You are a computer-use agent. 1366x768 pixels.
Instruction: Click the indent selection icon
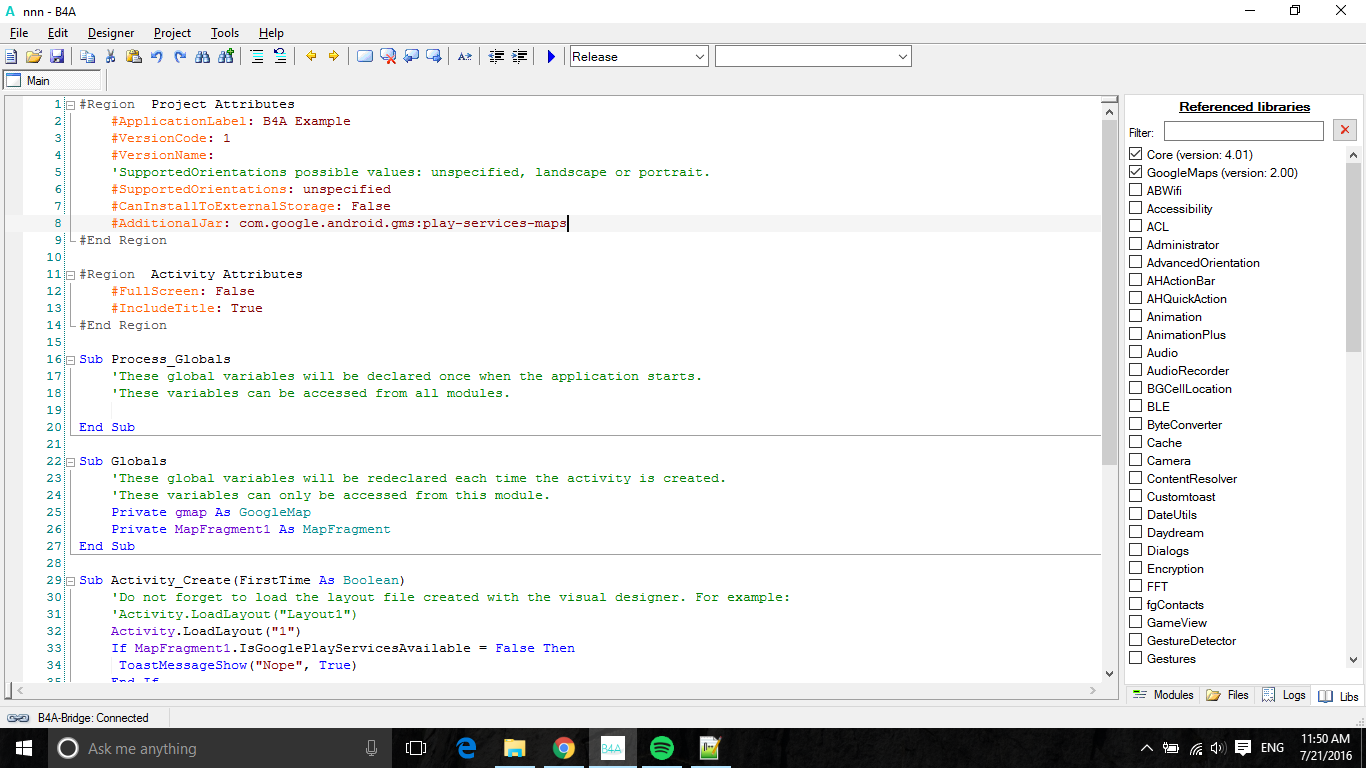coord(519,57)
